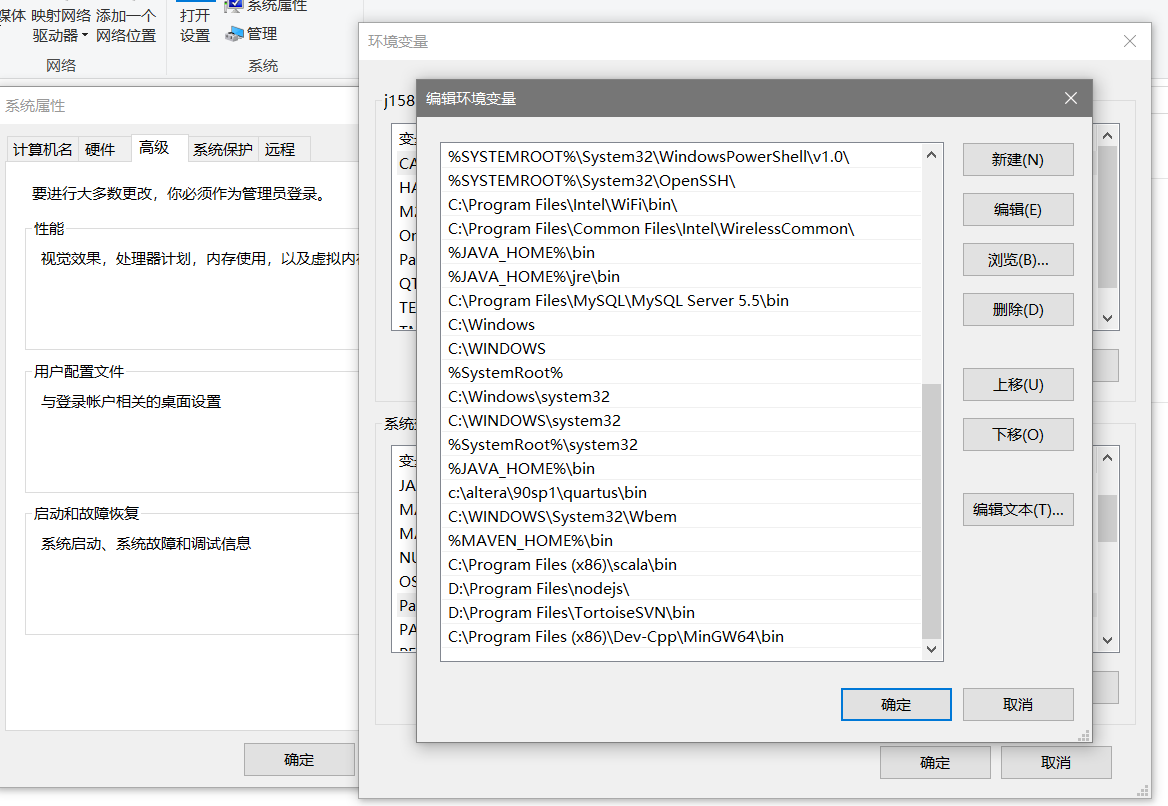Screen dimensions: 1168x806
Task: Confirm the edit dialog with 确定
Action: pos(896,704)
